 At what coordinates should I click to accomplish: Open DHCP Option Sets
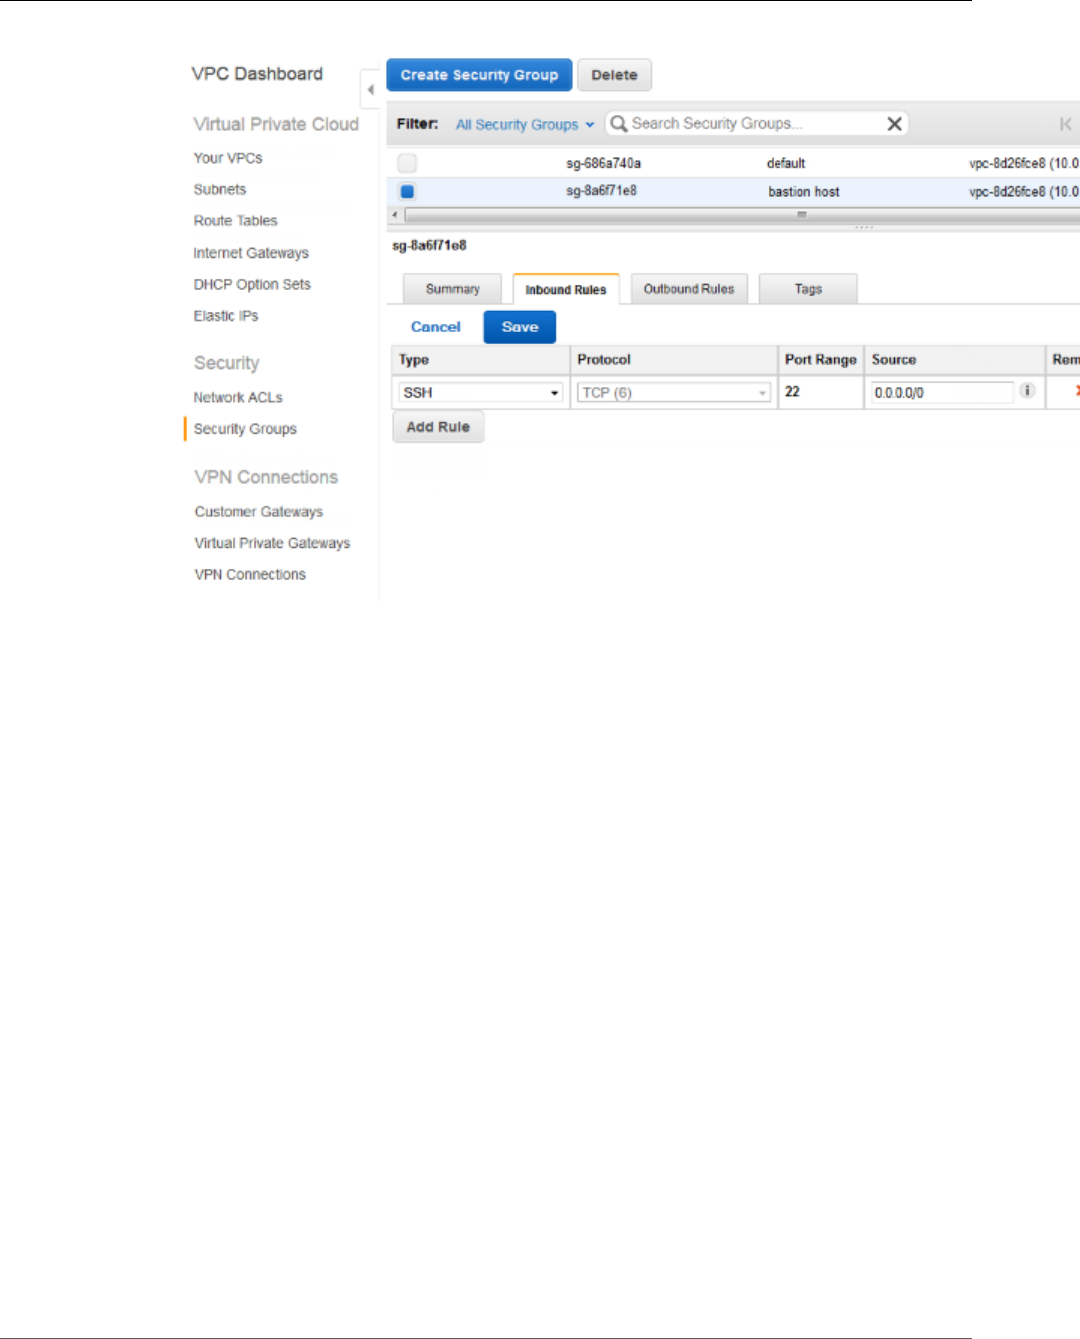click(x=252, y=284)
